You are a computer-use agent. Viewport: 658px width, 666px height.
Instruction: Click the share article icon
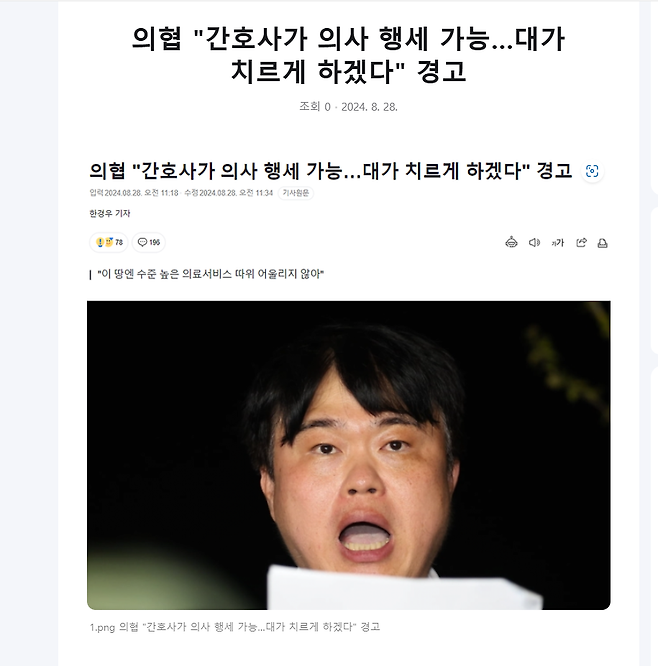(581, 243)
